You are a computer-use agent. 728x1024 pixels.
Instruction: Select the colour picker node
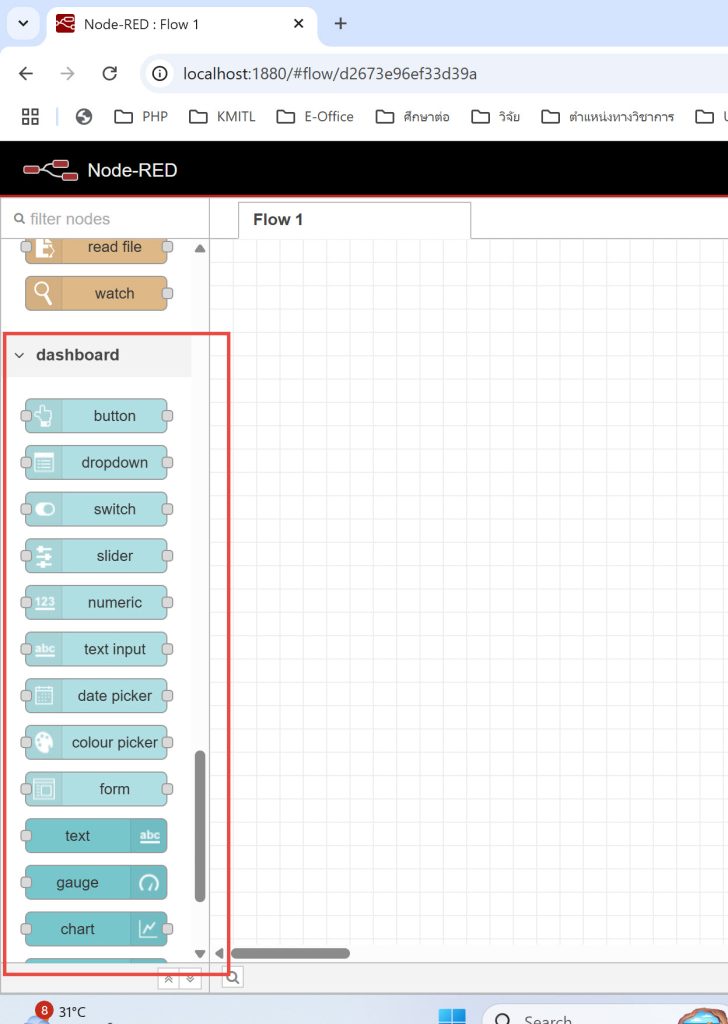[x=96, y=743]
